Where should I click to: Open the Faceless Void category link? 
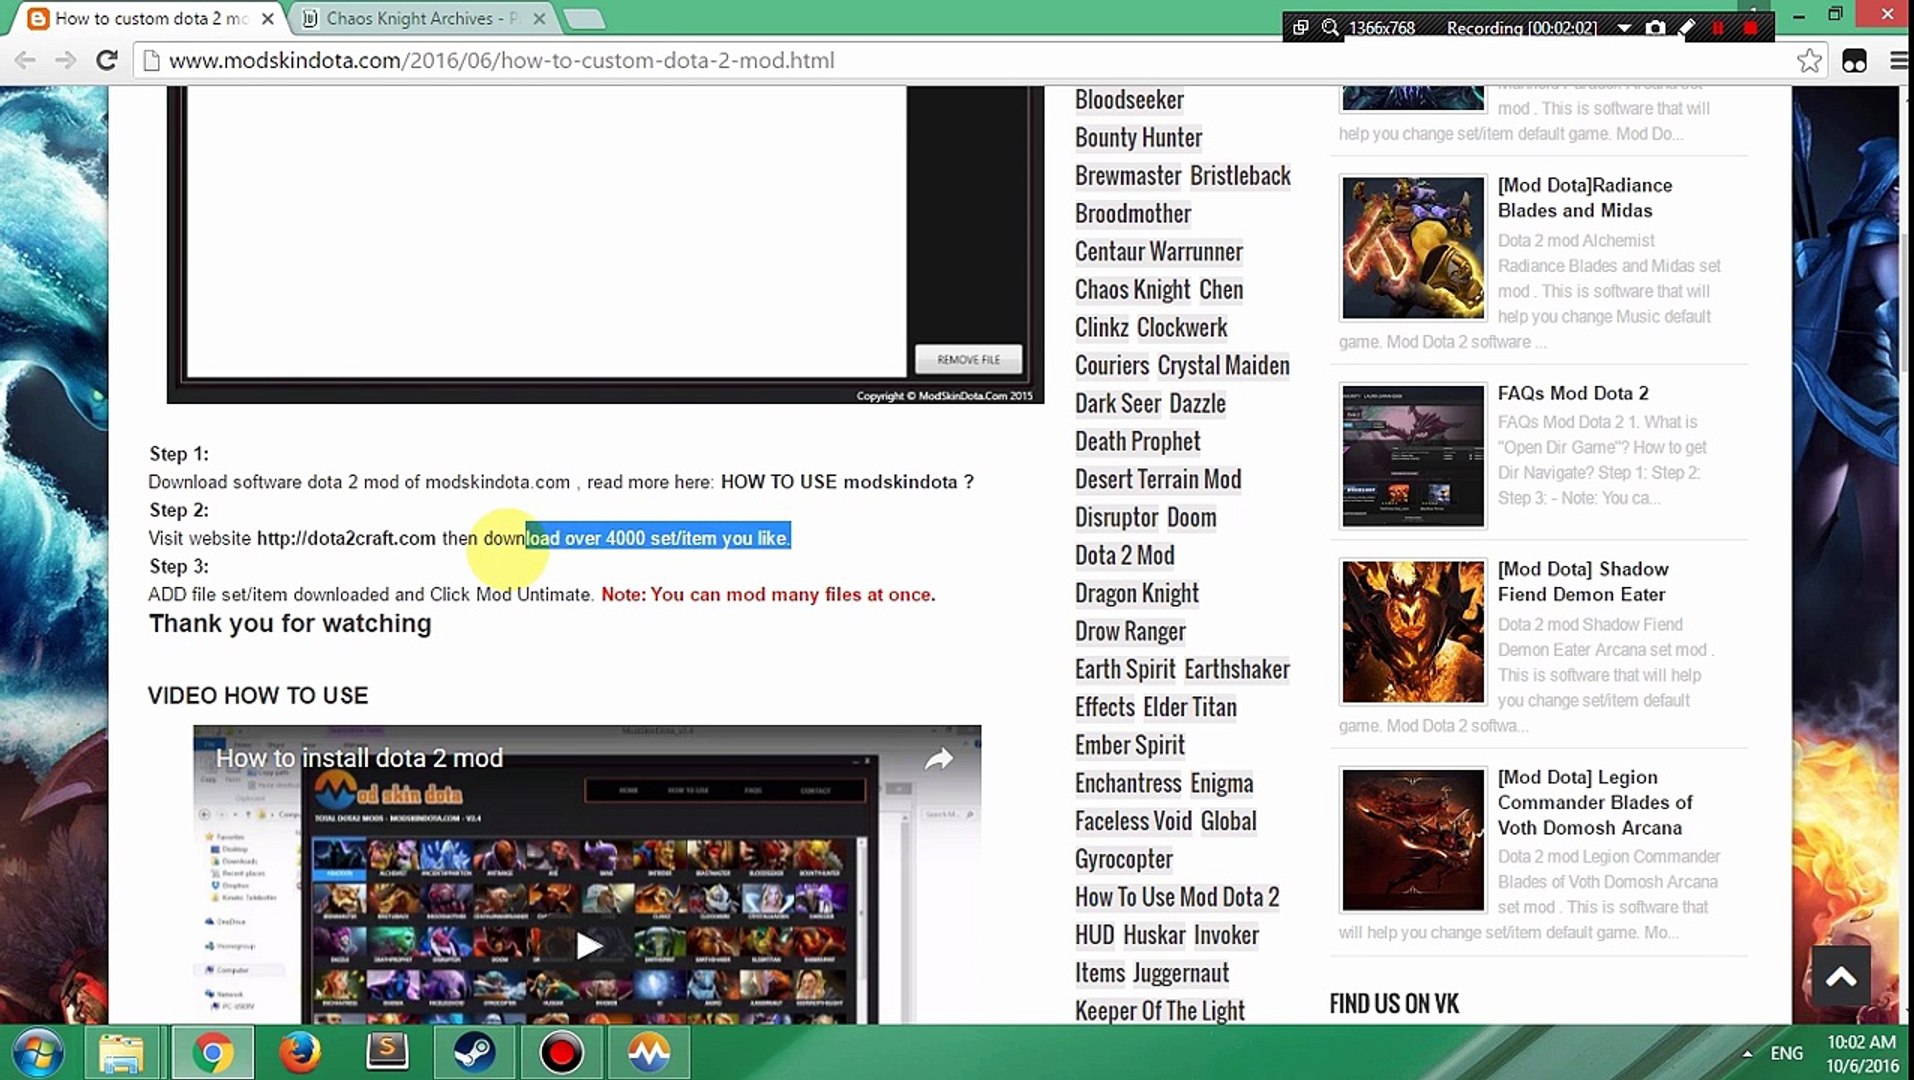pyautogui.click(x=1133, y=822)
